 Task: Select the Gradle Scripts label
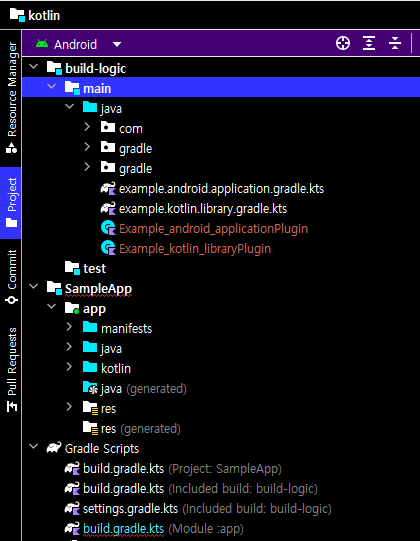(102, 449)
